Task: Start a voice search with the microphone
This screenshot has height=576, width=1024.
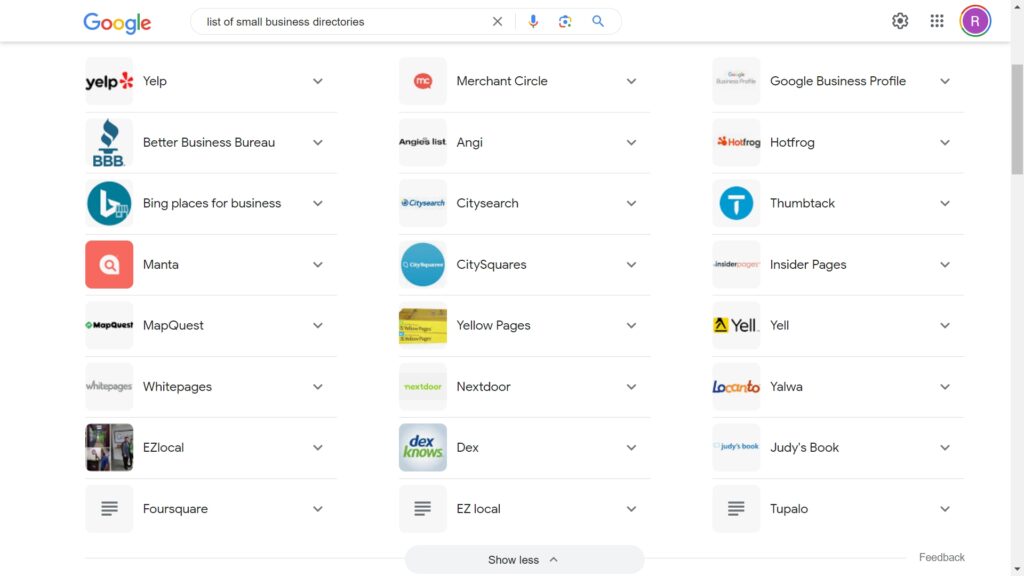Action: point(532,20)
